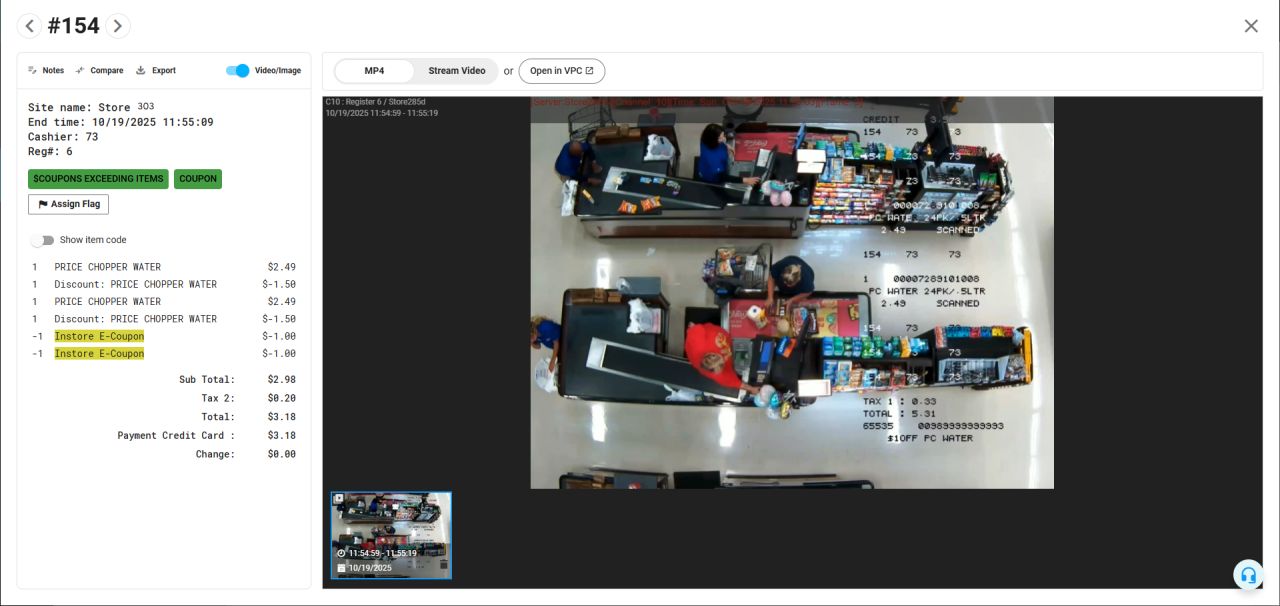This screenshot has width=1280, height=606.
Task: Select the $COUPONS EXCEEDING ITEMS tag
Action: pyautogui.click(x=98, y=179)
